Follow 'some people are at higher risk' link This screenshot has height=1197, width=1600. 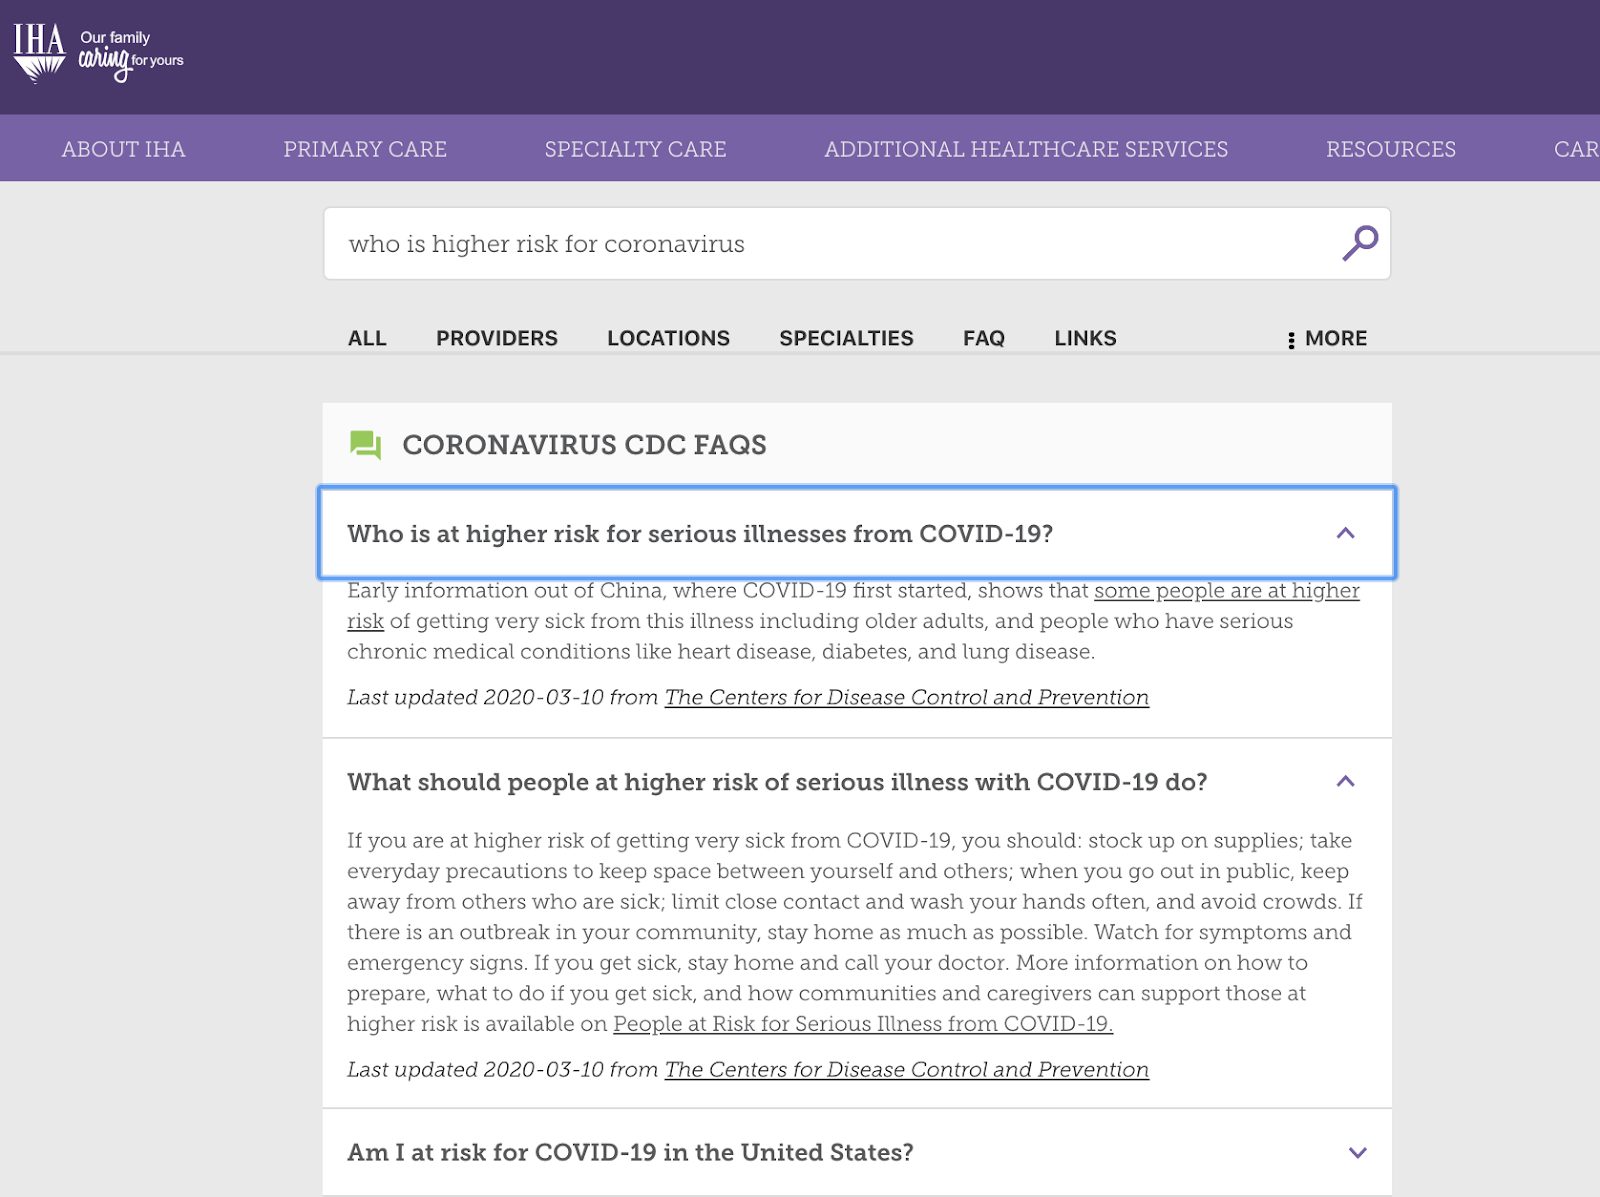pos(1226,591)
